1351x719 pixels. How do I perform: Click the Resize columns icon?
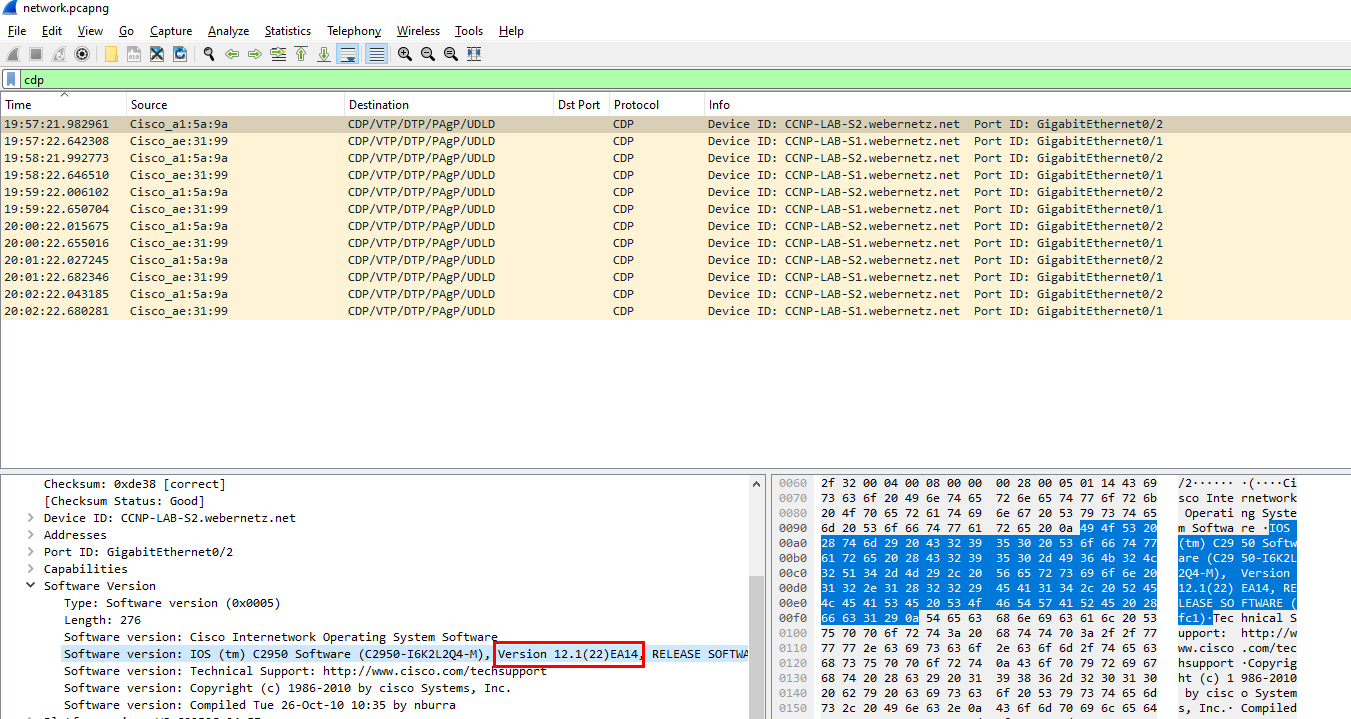coord(474,54)
